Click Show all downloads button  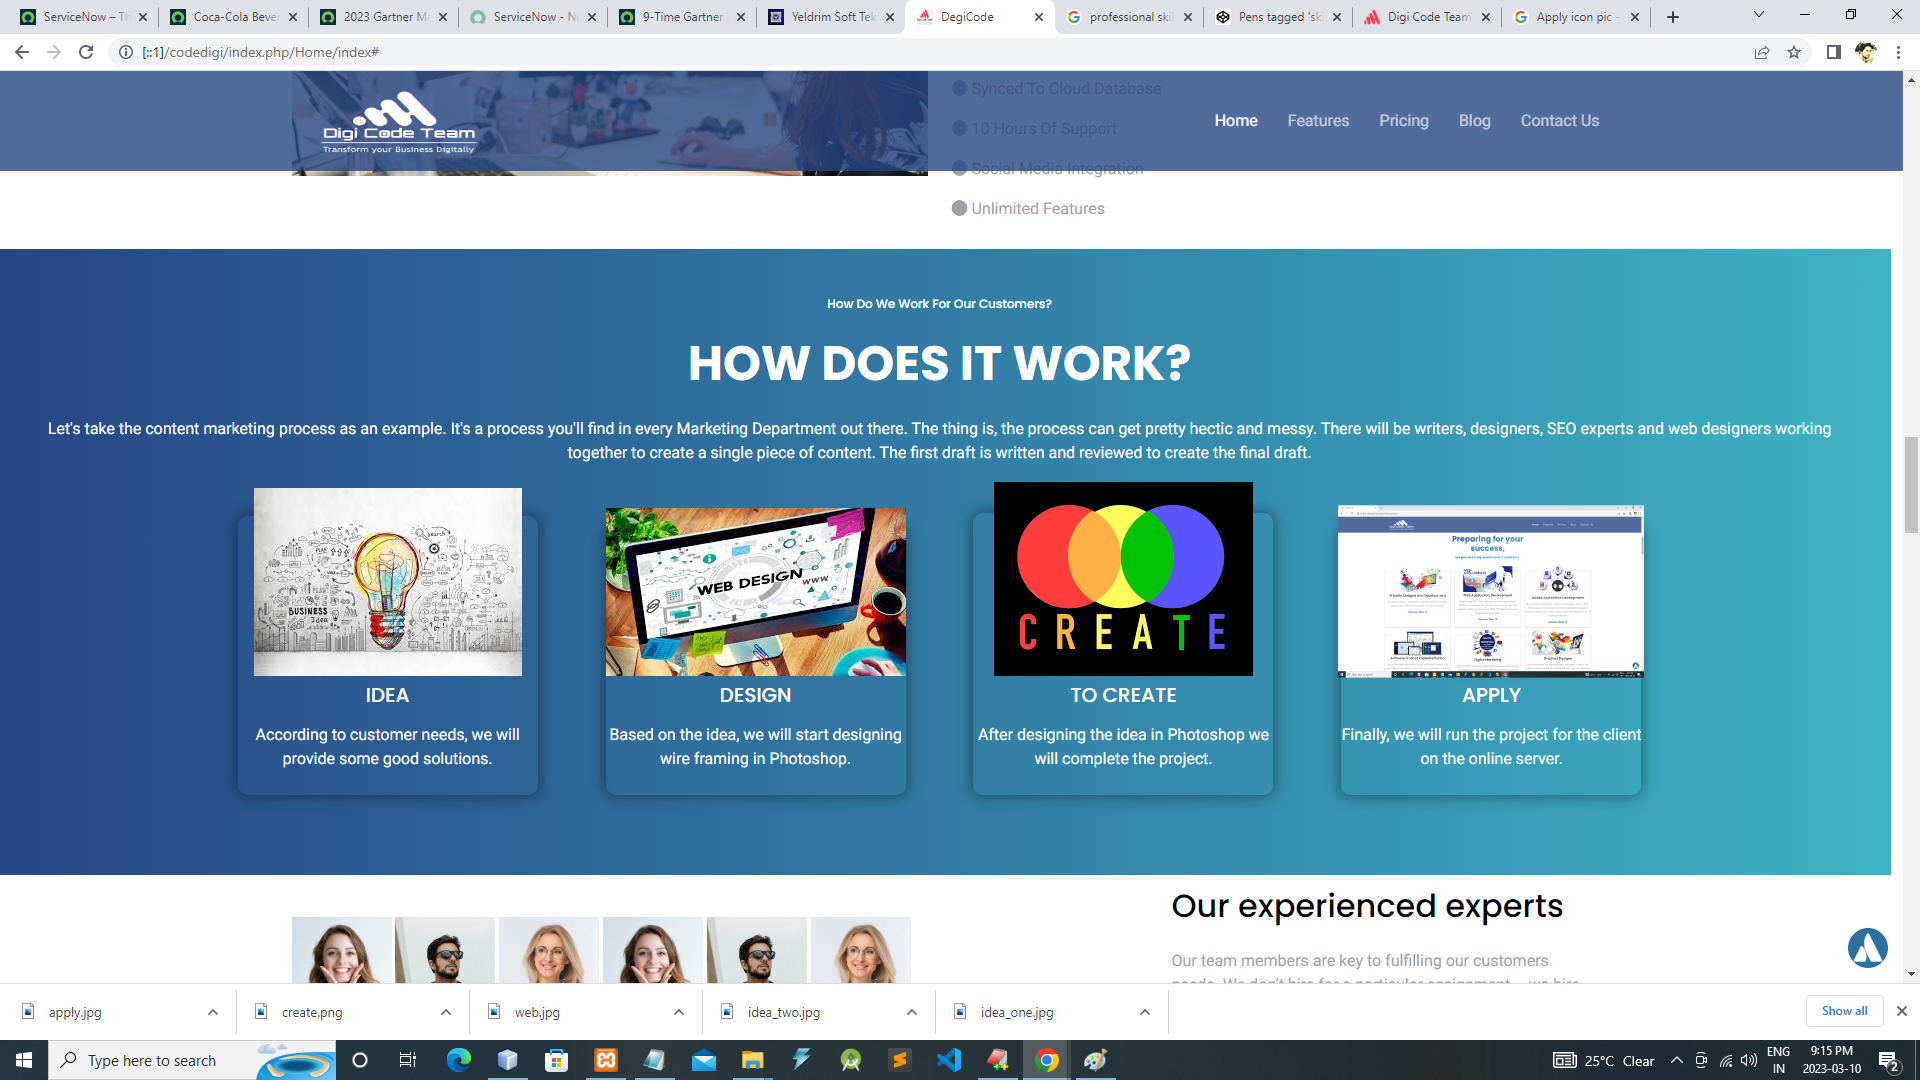point(1843,1011)
